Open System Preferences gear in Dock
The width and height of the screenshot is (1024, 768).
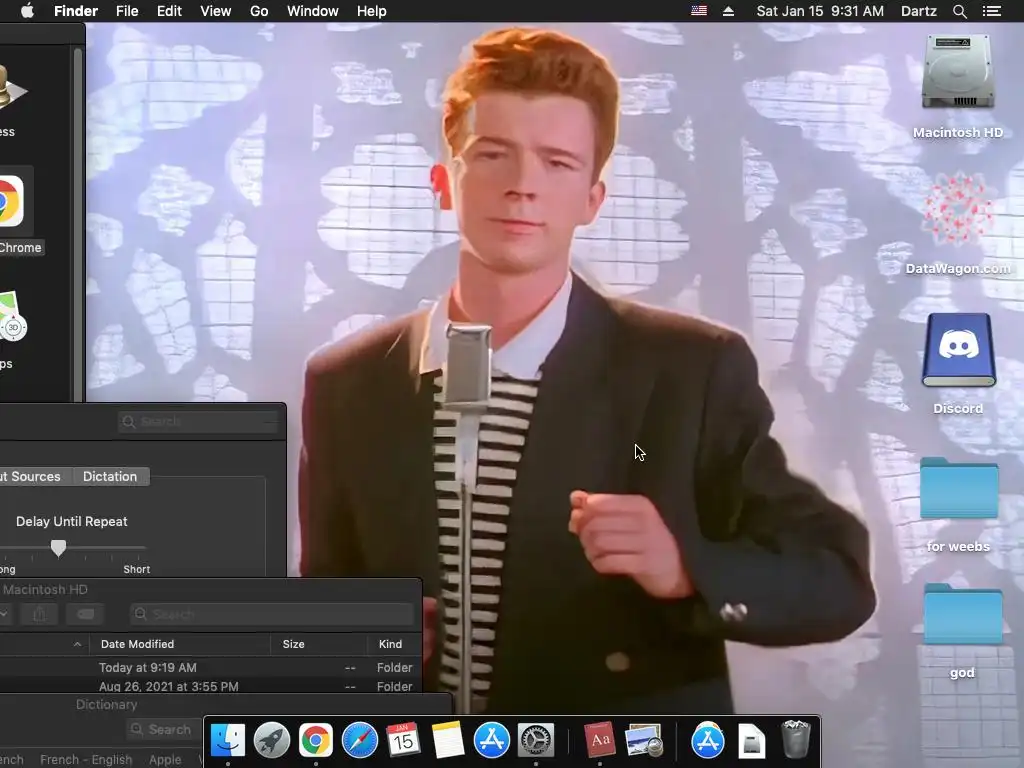(x=536, y=741)
